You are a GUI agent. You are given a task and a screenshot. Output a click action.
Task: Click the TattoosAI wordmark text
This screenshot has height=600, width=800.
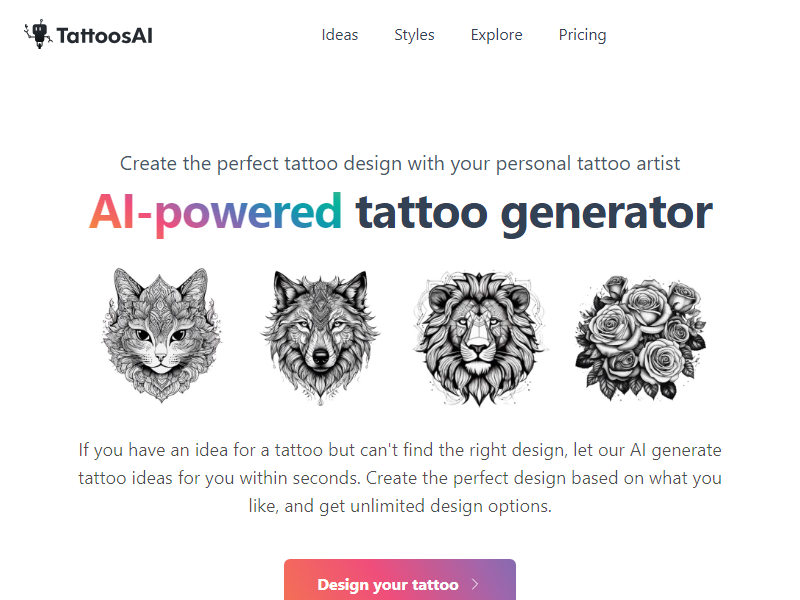(x=105, y=36)
